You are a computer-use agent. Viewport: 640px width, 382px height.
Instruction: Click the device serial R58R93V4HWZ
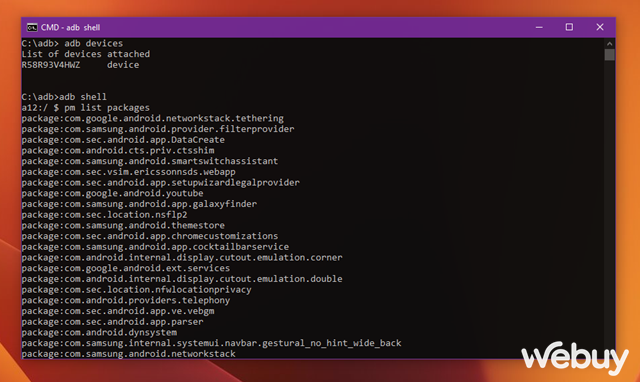[x=51, y=65]
